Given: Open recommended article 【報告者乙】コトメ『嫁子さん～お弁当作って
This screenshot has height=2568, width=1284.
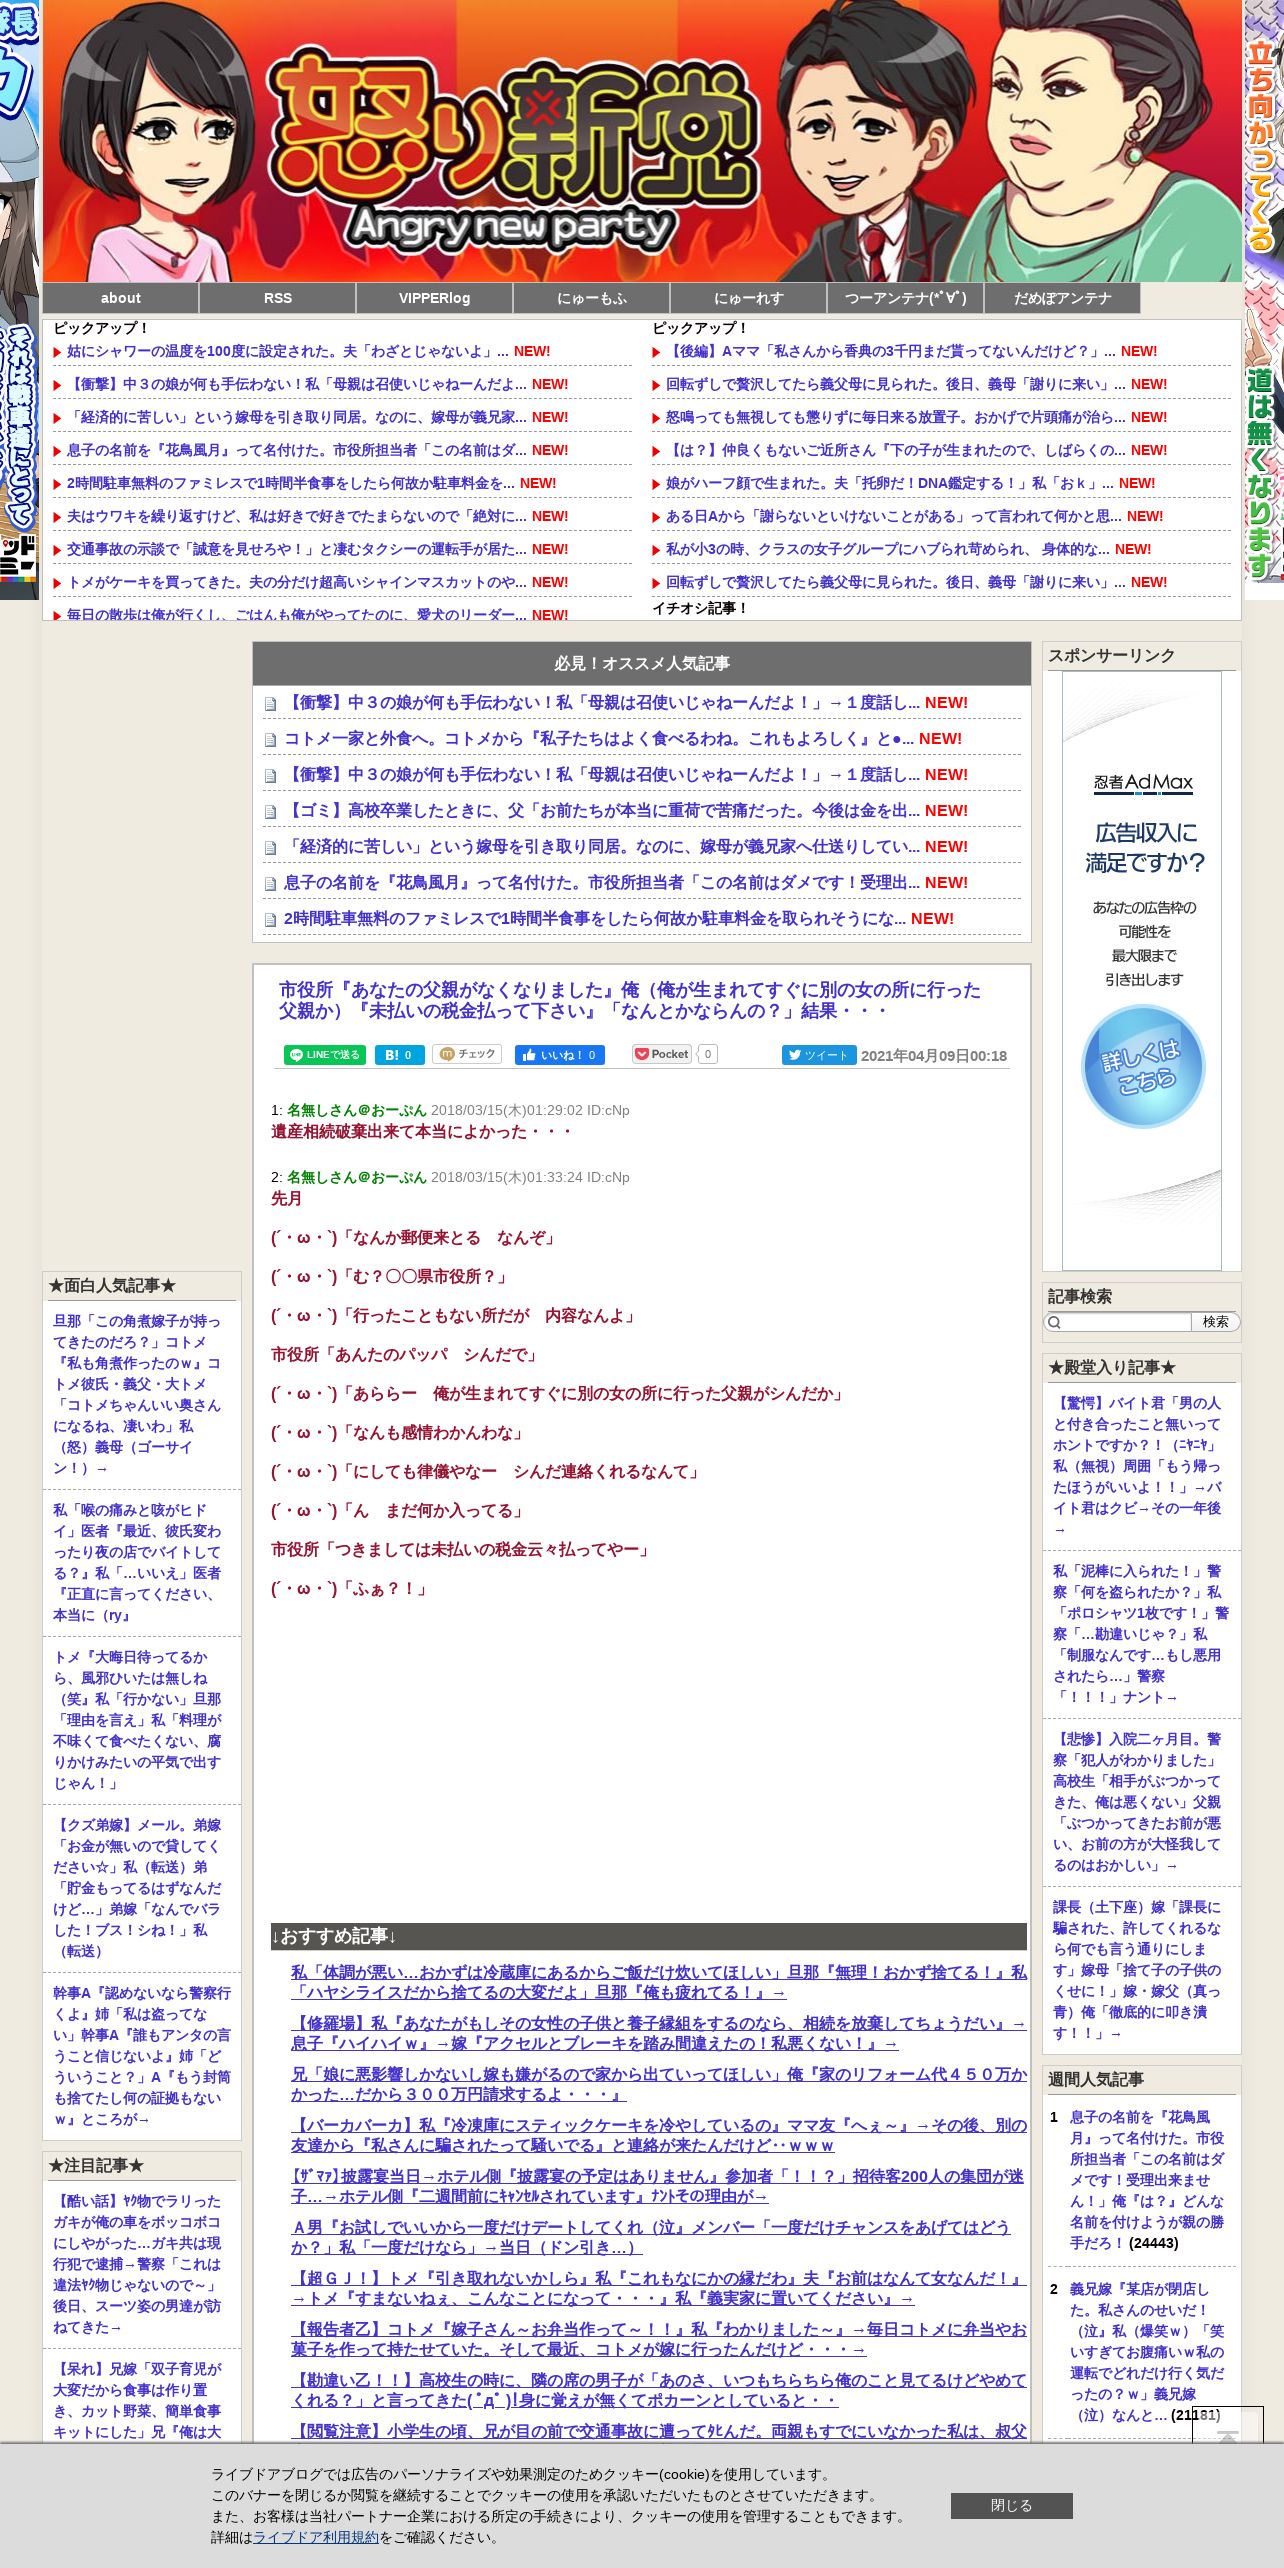Looking at the screenshot, I should (x=659, y=2339).
